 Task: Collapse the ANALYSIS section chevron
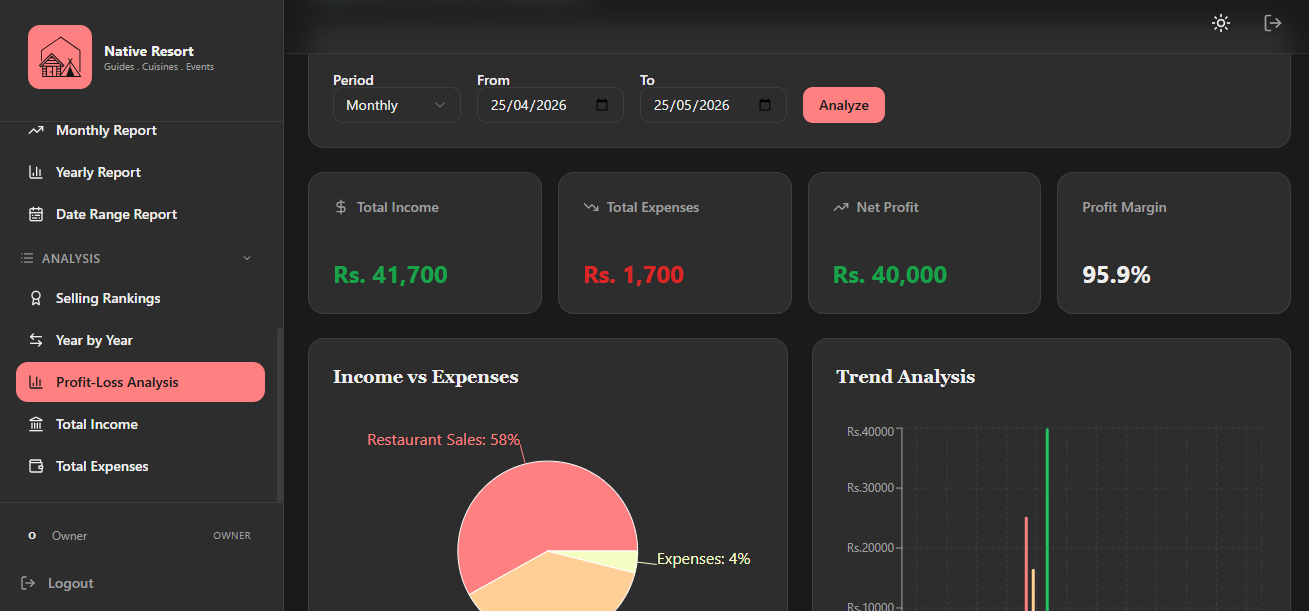[247, 258]
